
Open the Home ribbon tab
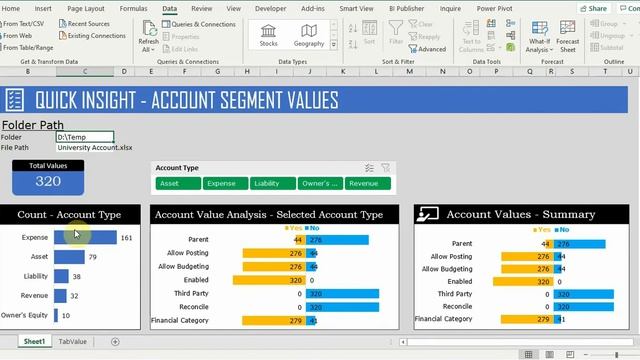11,8
